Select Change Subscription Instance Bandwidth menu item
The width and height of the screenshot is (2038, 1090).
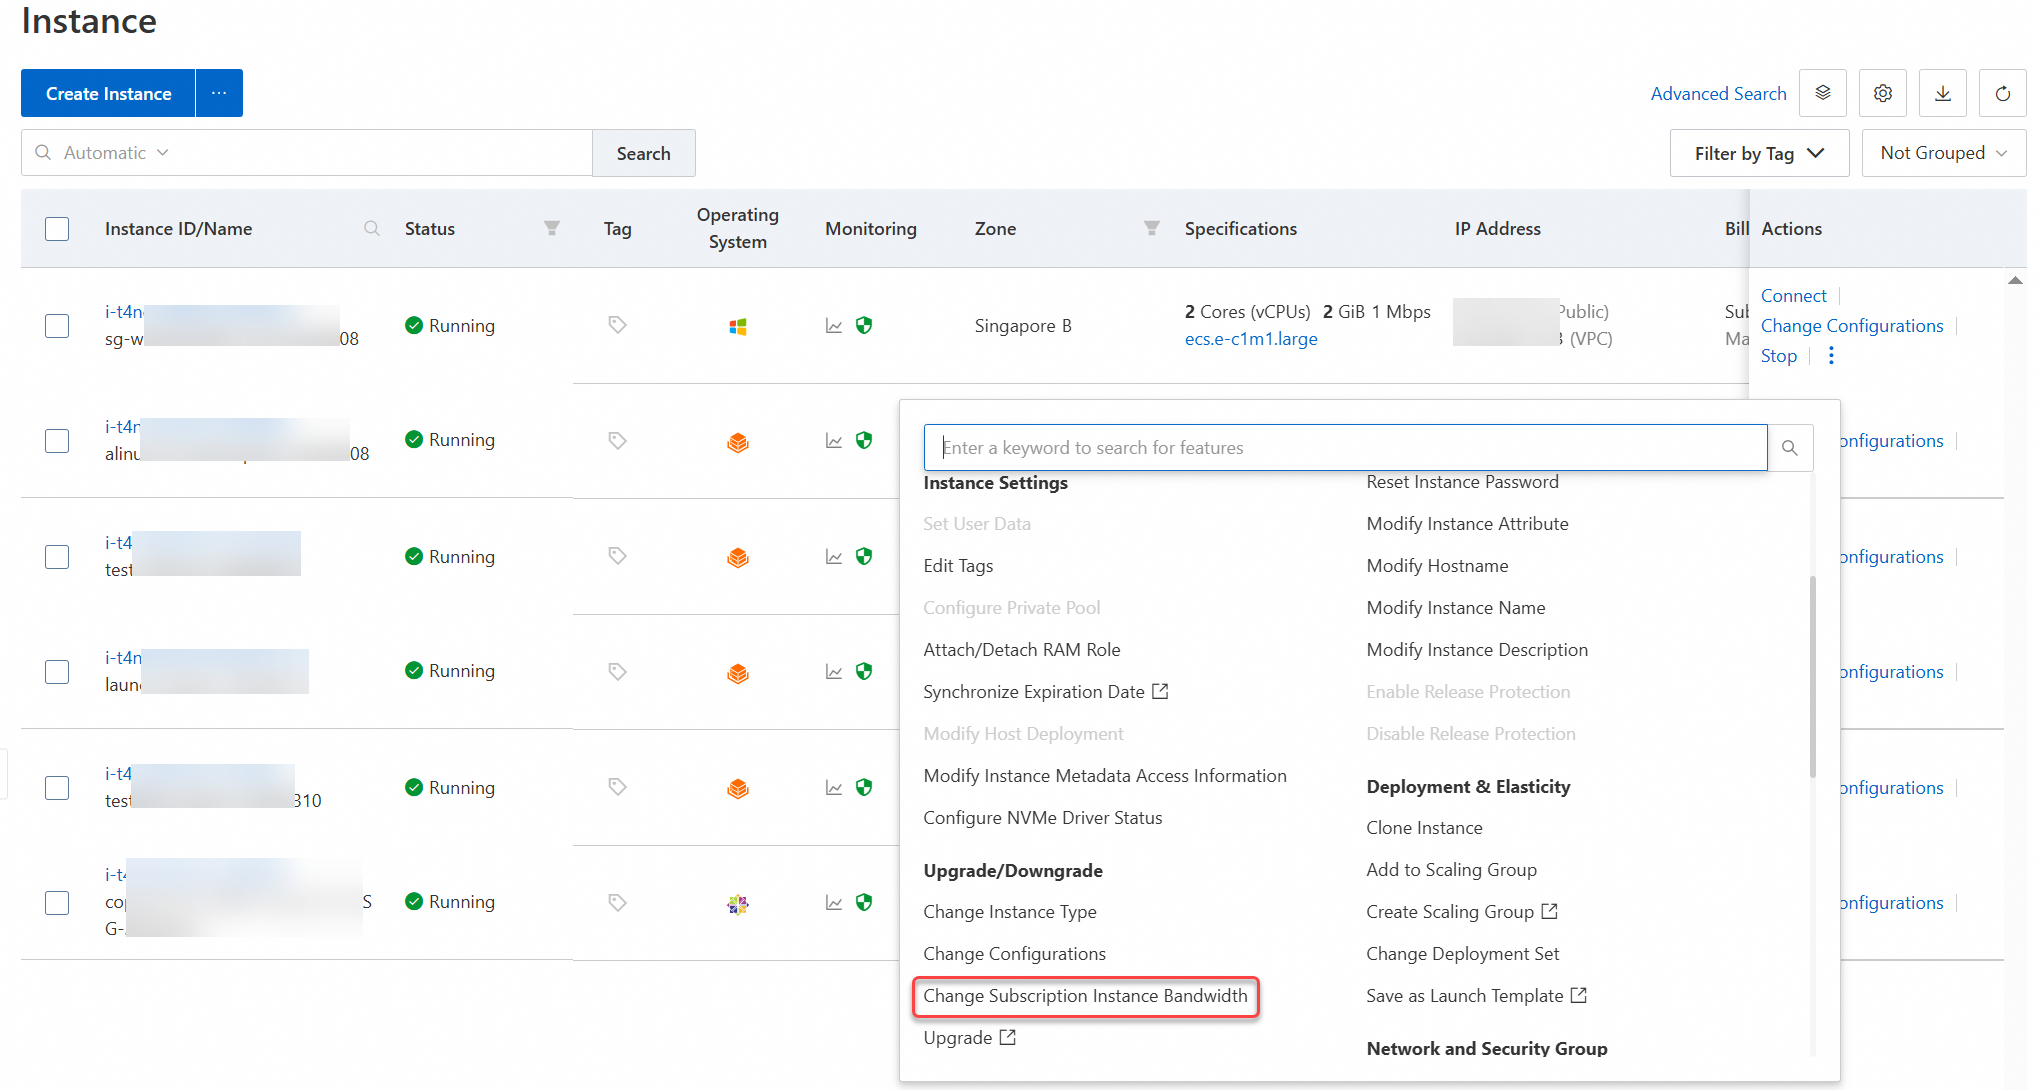1085,996
